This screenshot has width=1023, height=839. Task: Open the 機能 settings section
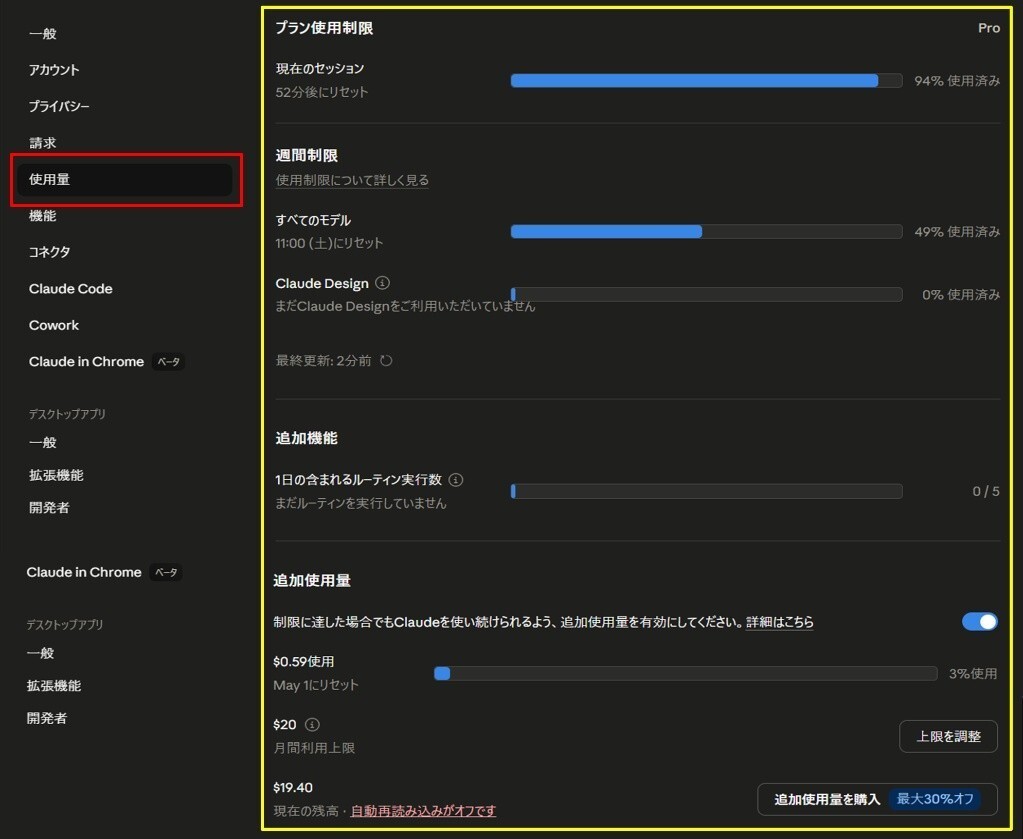point(42,215)
